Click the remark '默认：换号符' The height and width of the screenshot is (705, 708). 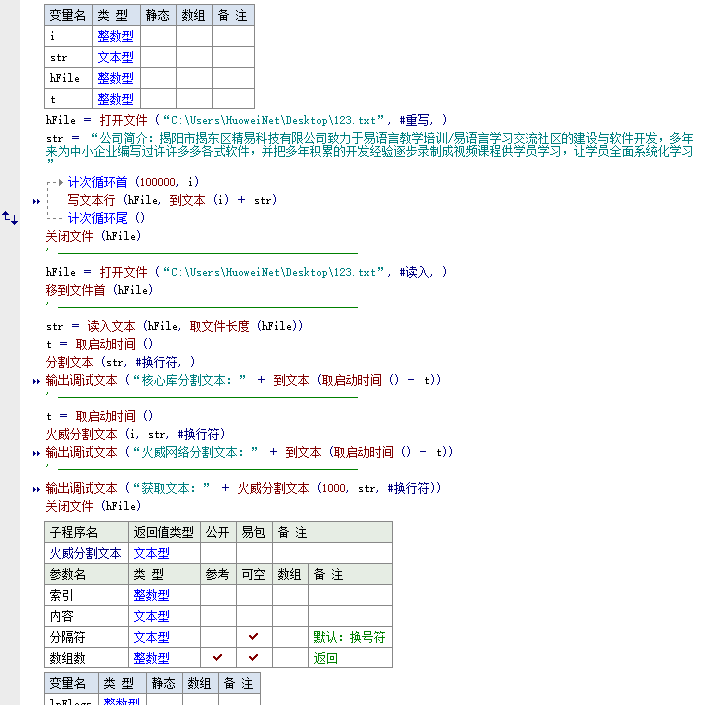point(349,637)
